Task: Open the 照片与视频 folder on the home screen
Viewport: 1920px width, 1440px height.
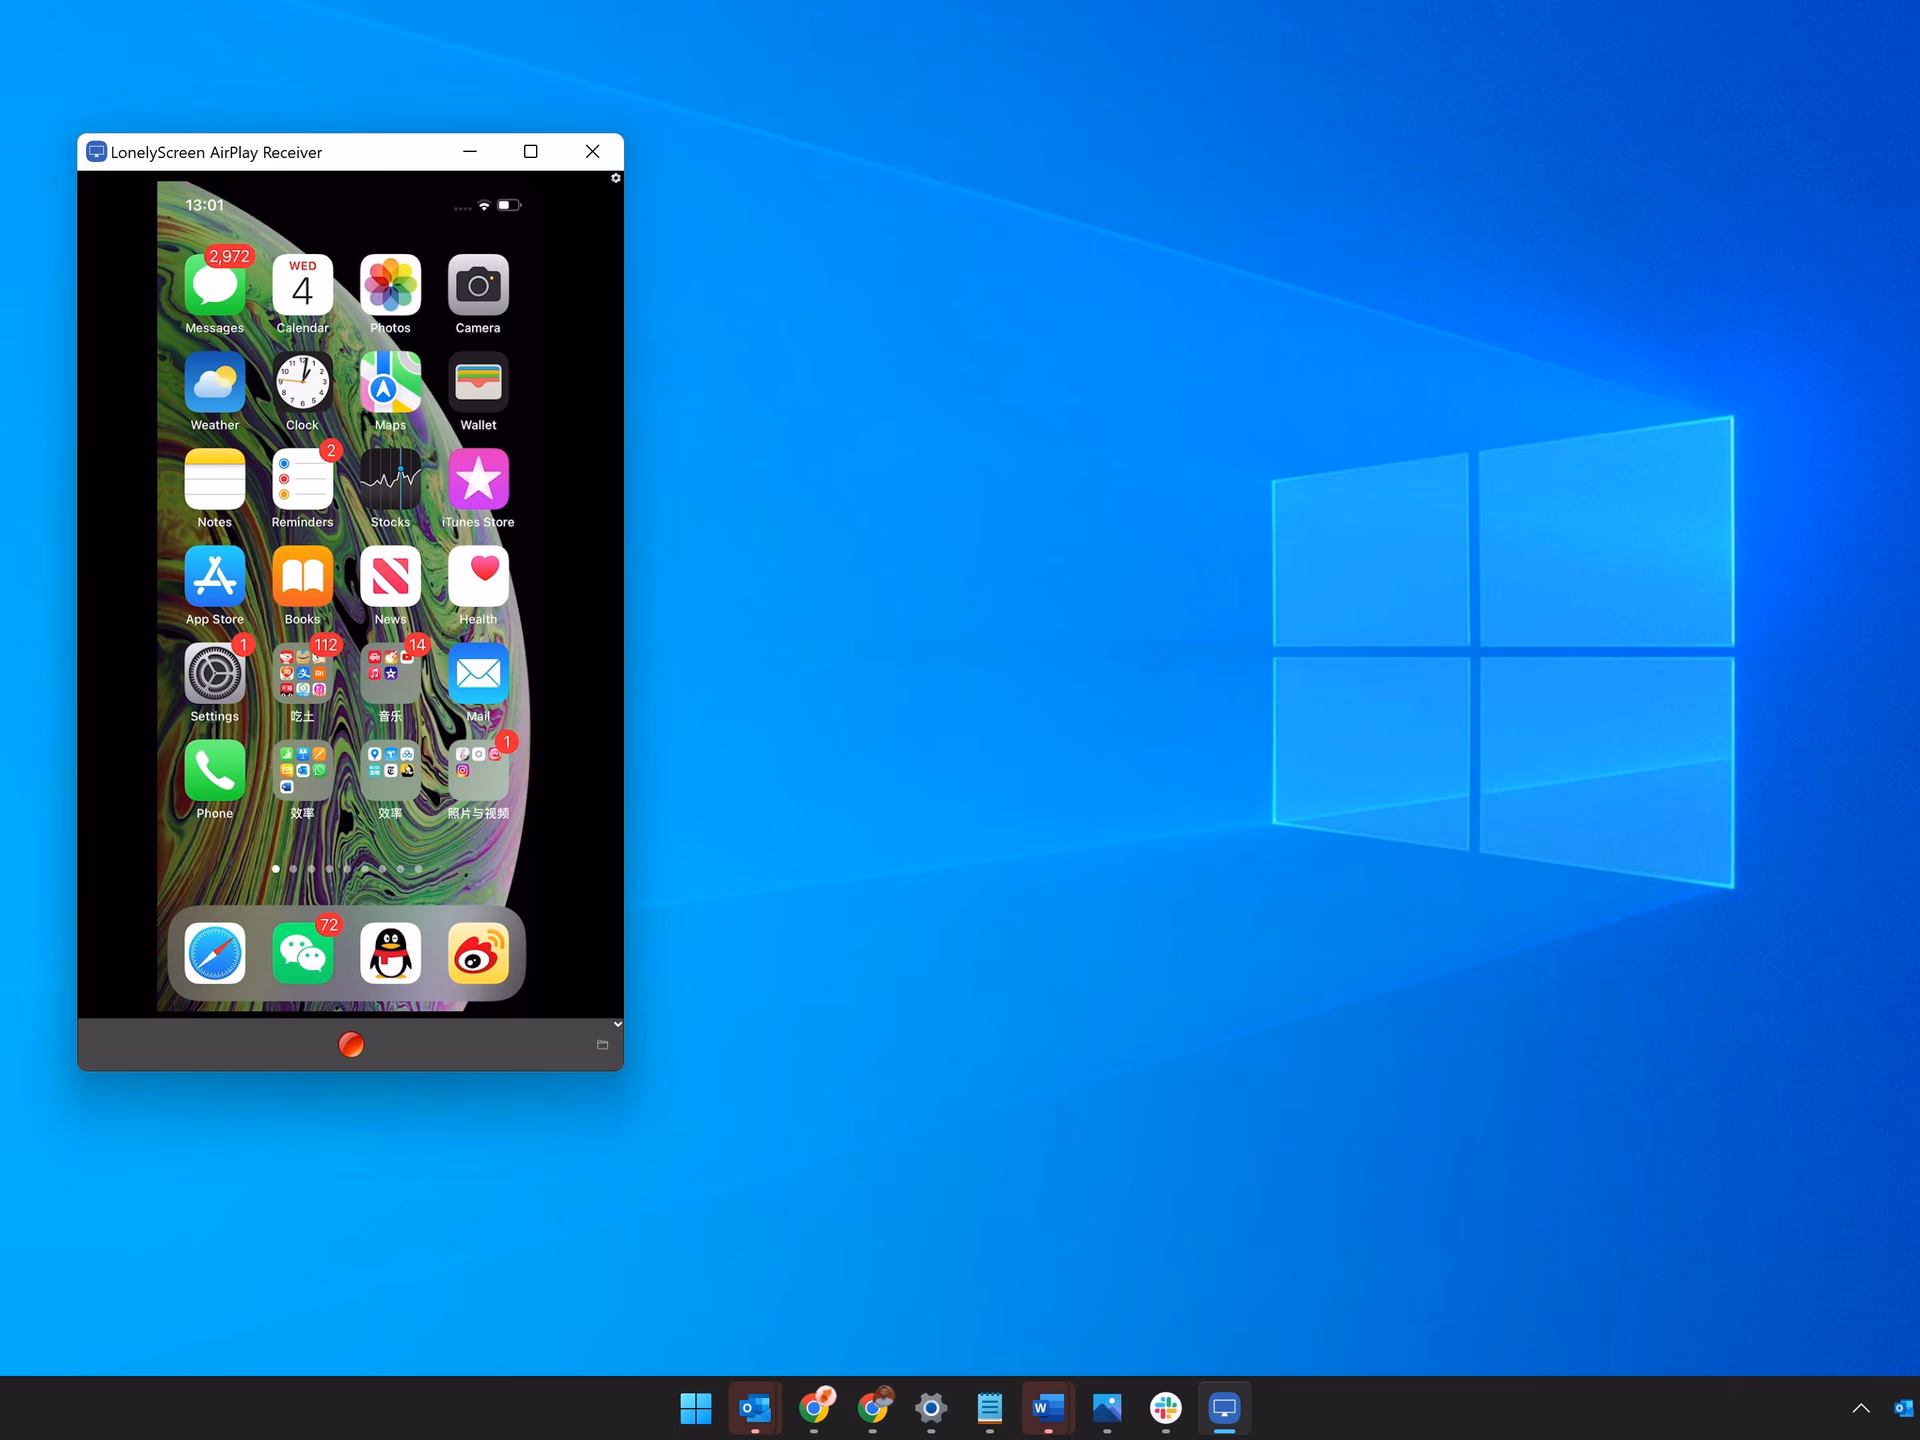Action: [478, 772]
